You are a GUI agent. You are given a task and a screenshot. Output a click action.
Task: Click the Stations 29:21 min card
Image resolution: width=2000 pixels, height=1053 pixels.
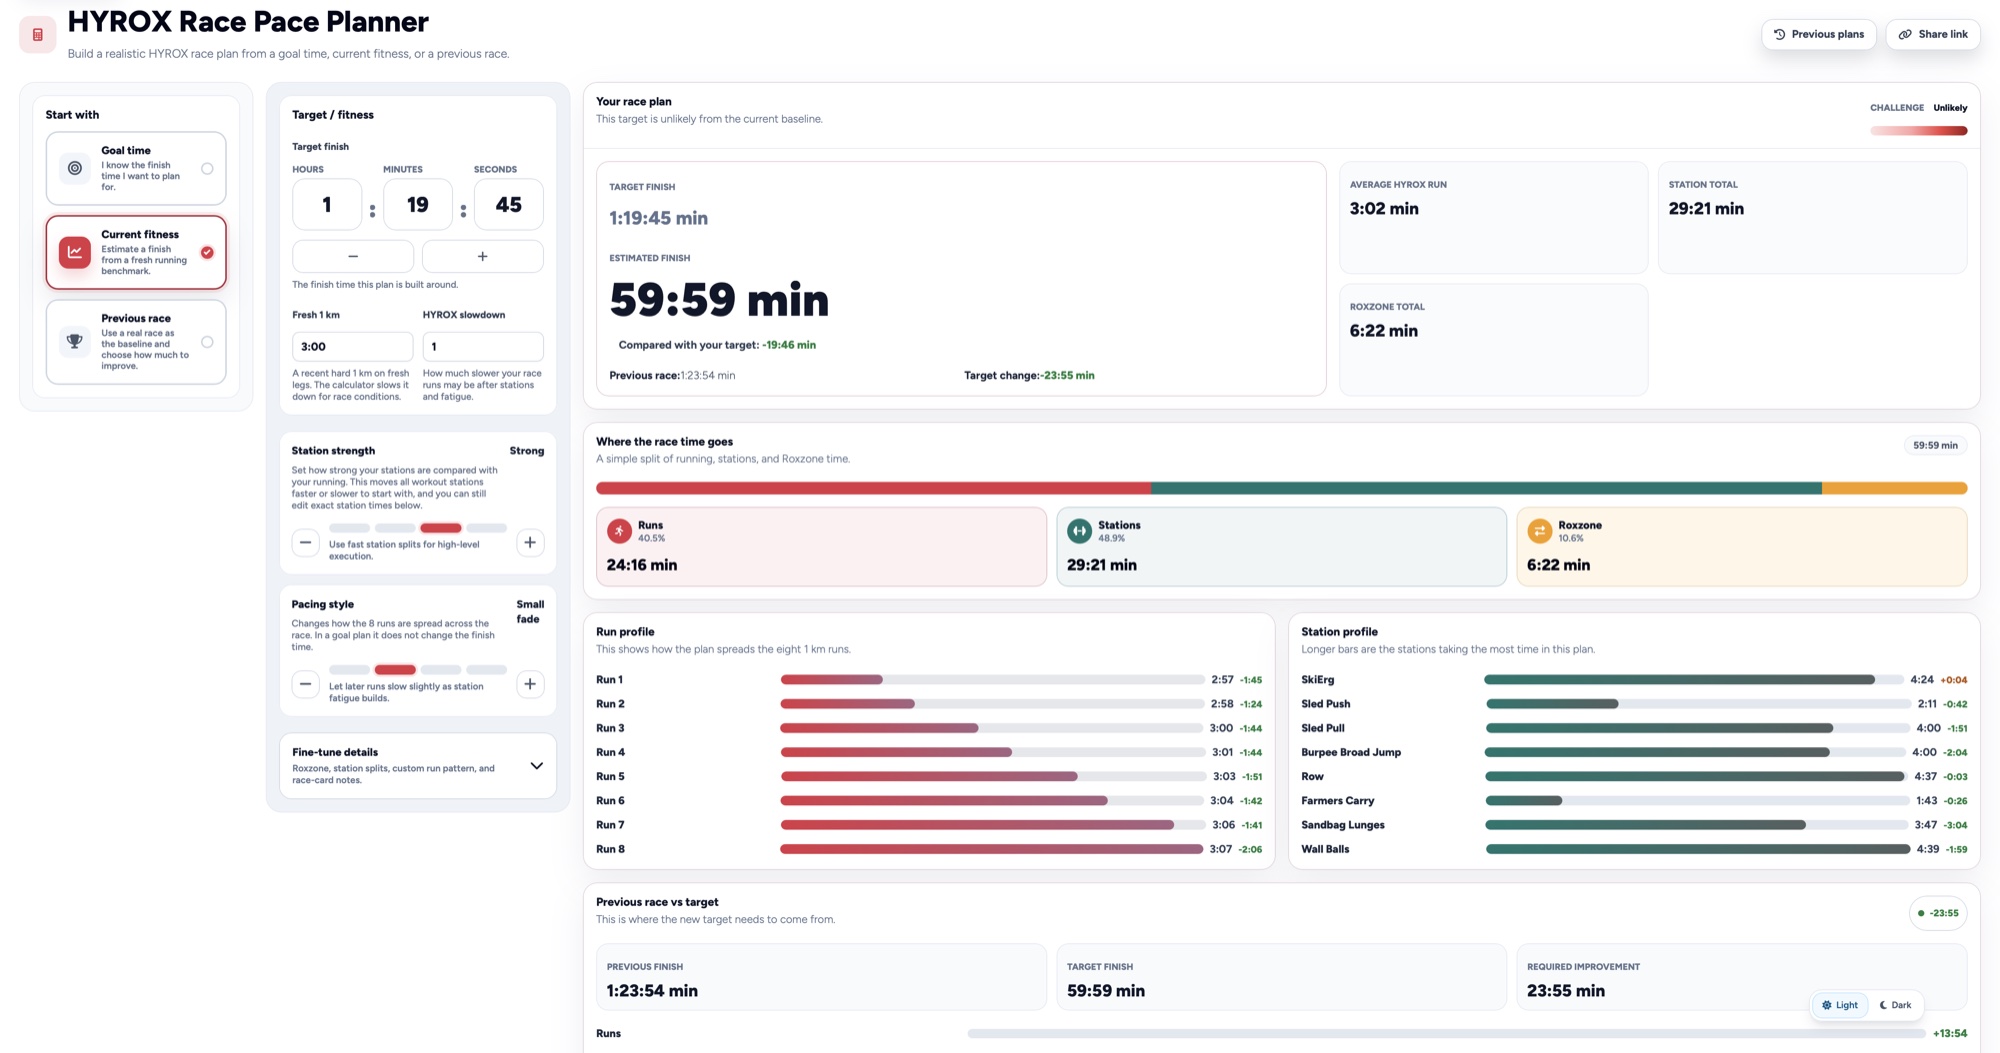(1281, 546)
